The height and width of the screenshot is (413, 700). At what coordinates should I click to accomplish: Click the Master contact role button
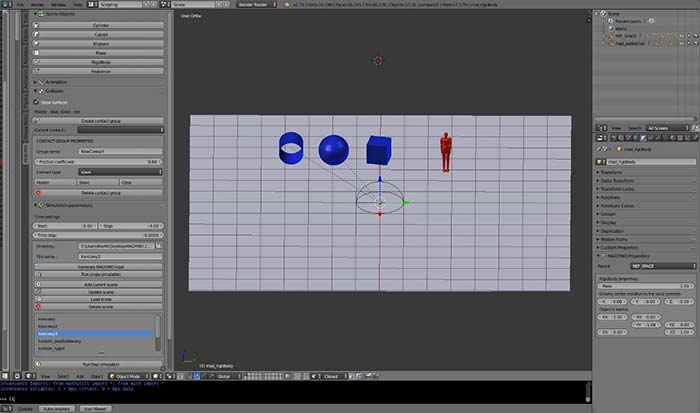pos(53,182)
